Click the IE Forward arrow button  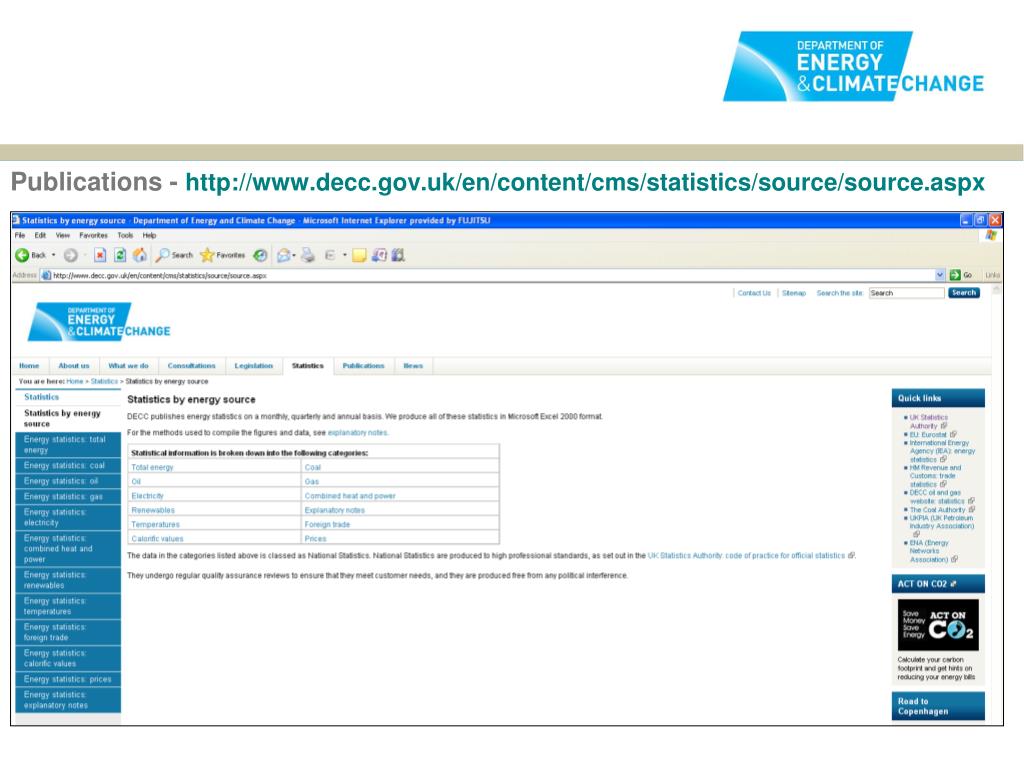[x=71, y=255]
